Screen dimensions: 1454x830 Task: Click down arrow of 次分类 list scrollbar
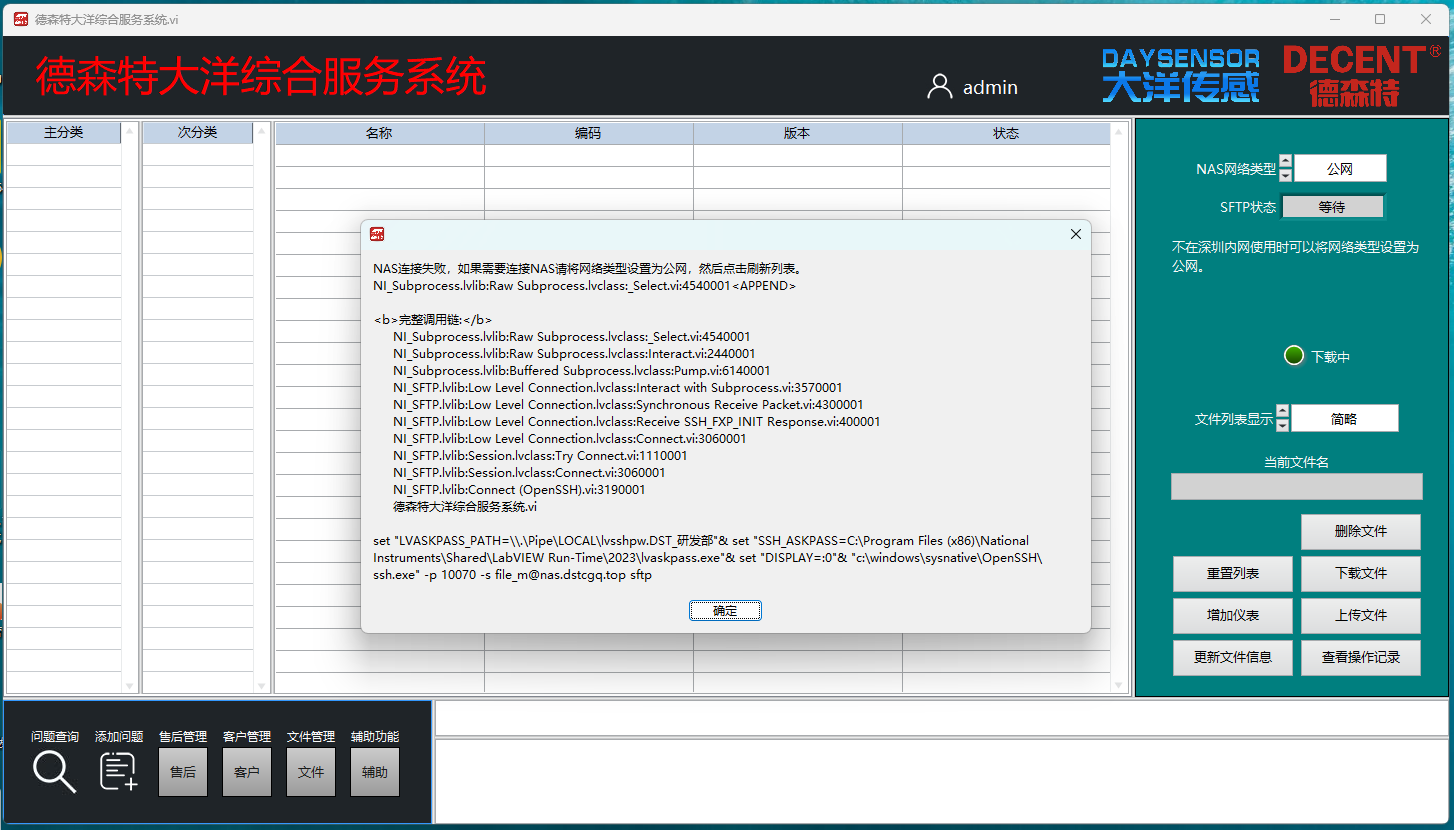(x=262, y=686)
